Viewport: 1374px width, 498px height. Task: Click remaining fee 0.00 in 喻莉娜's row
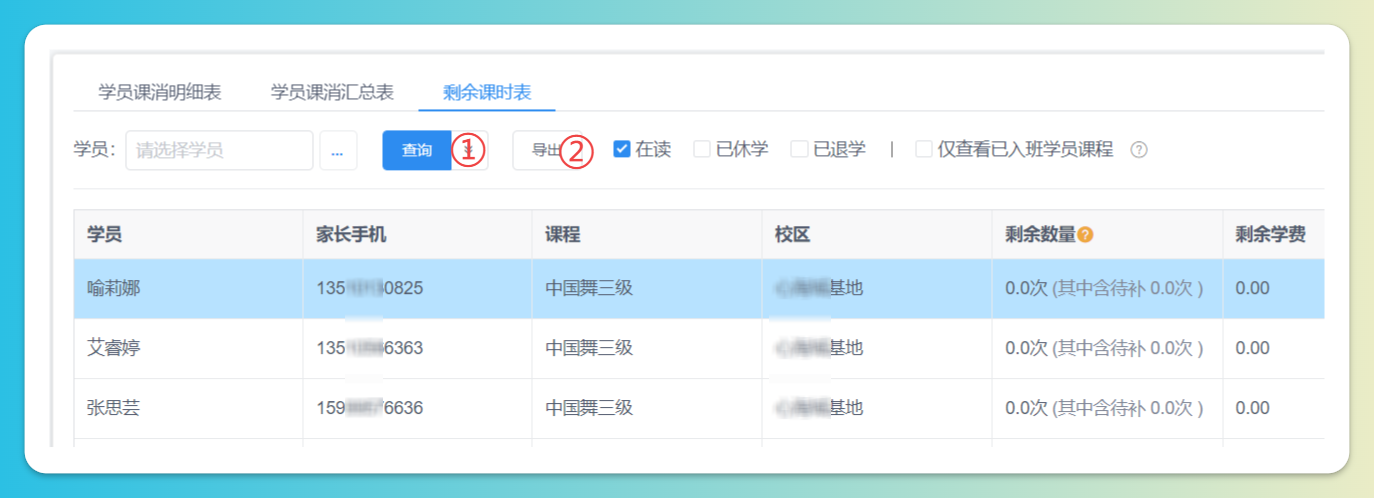(1253, 289)
